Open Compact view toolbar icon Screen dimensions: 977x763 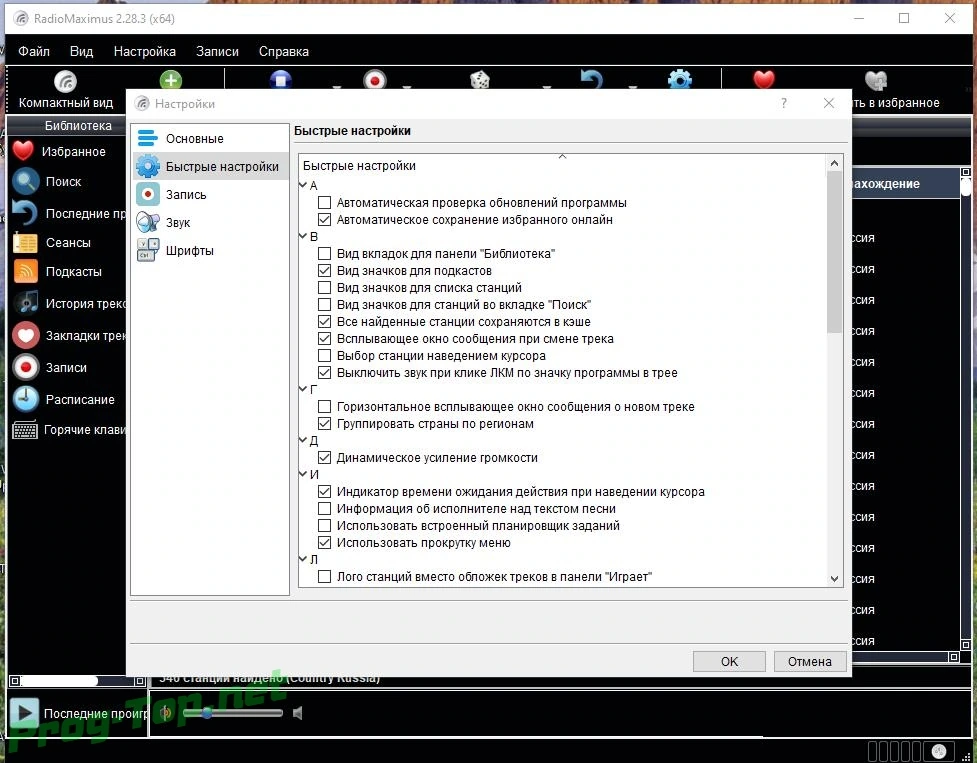click(65, 81)
